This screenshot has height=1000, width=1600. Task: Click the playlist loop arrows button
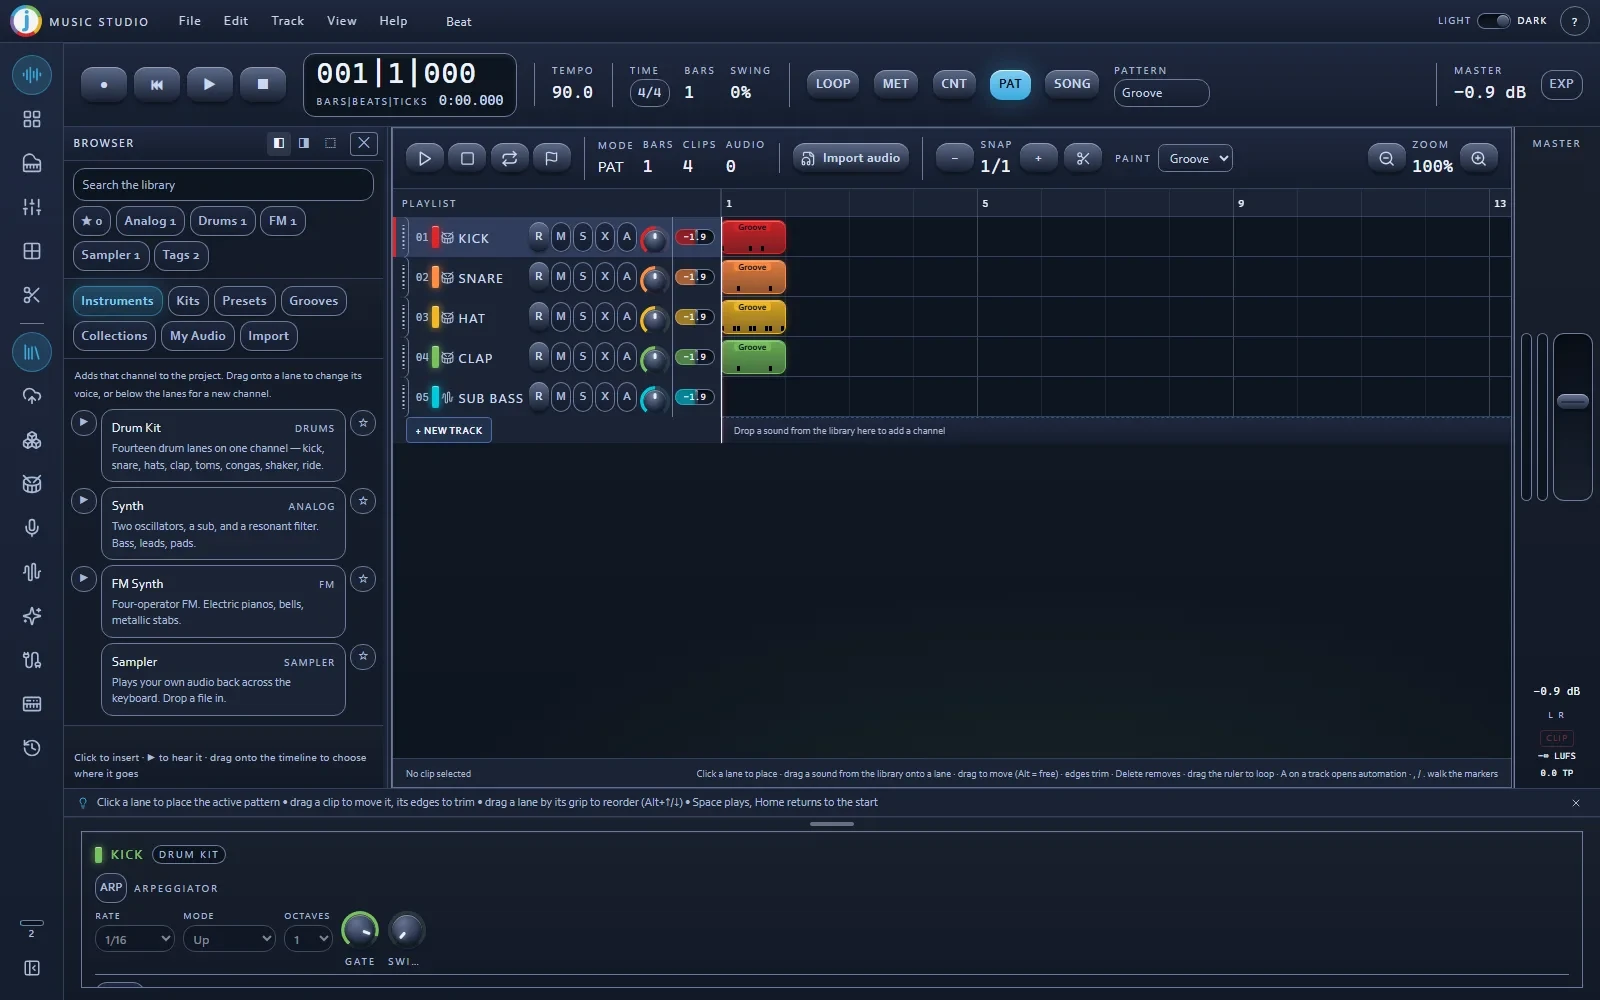[509, 158]
